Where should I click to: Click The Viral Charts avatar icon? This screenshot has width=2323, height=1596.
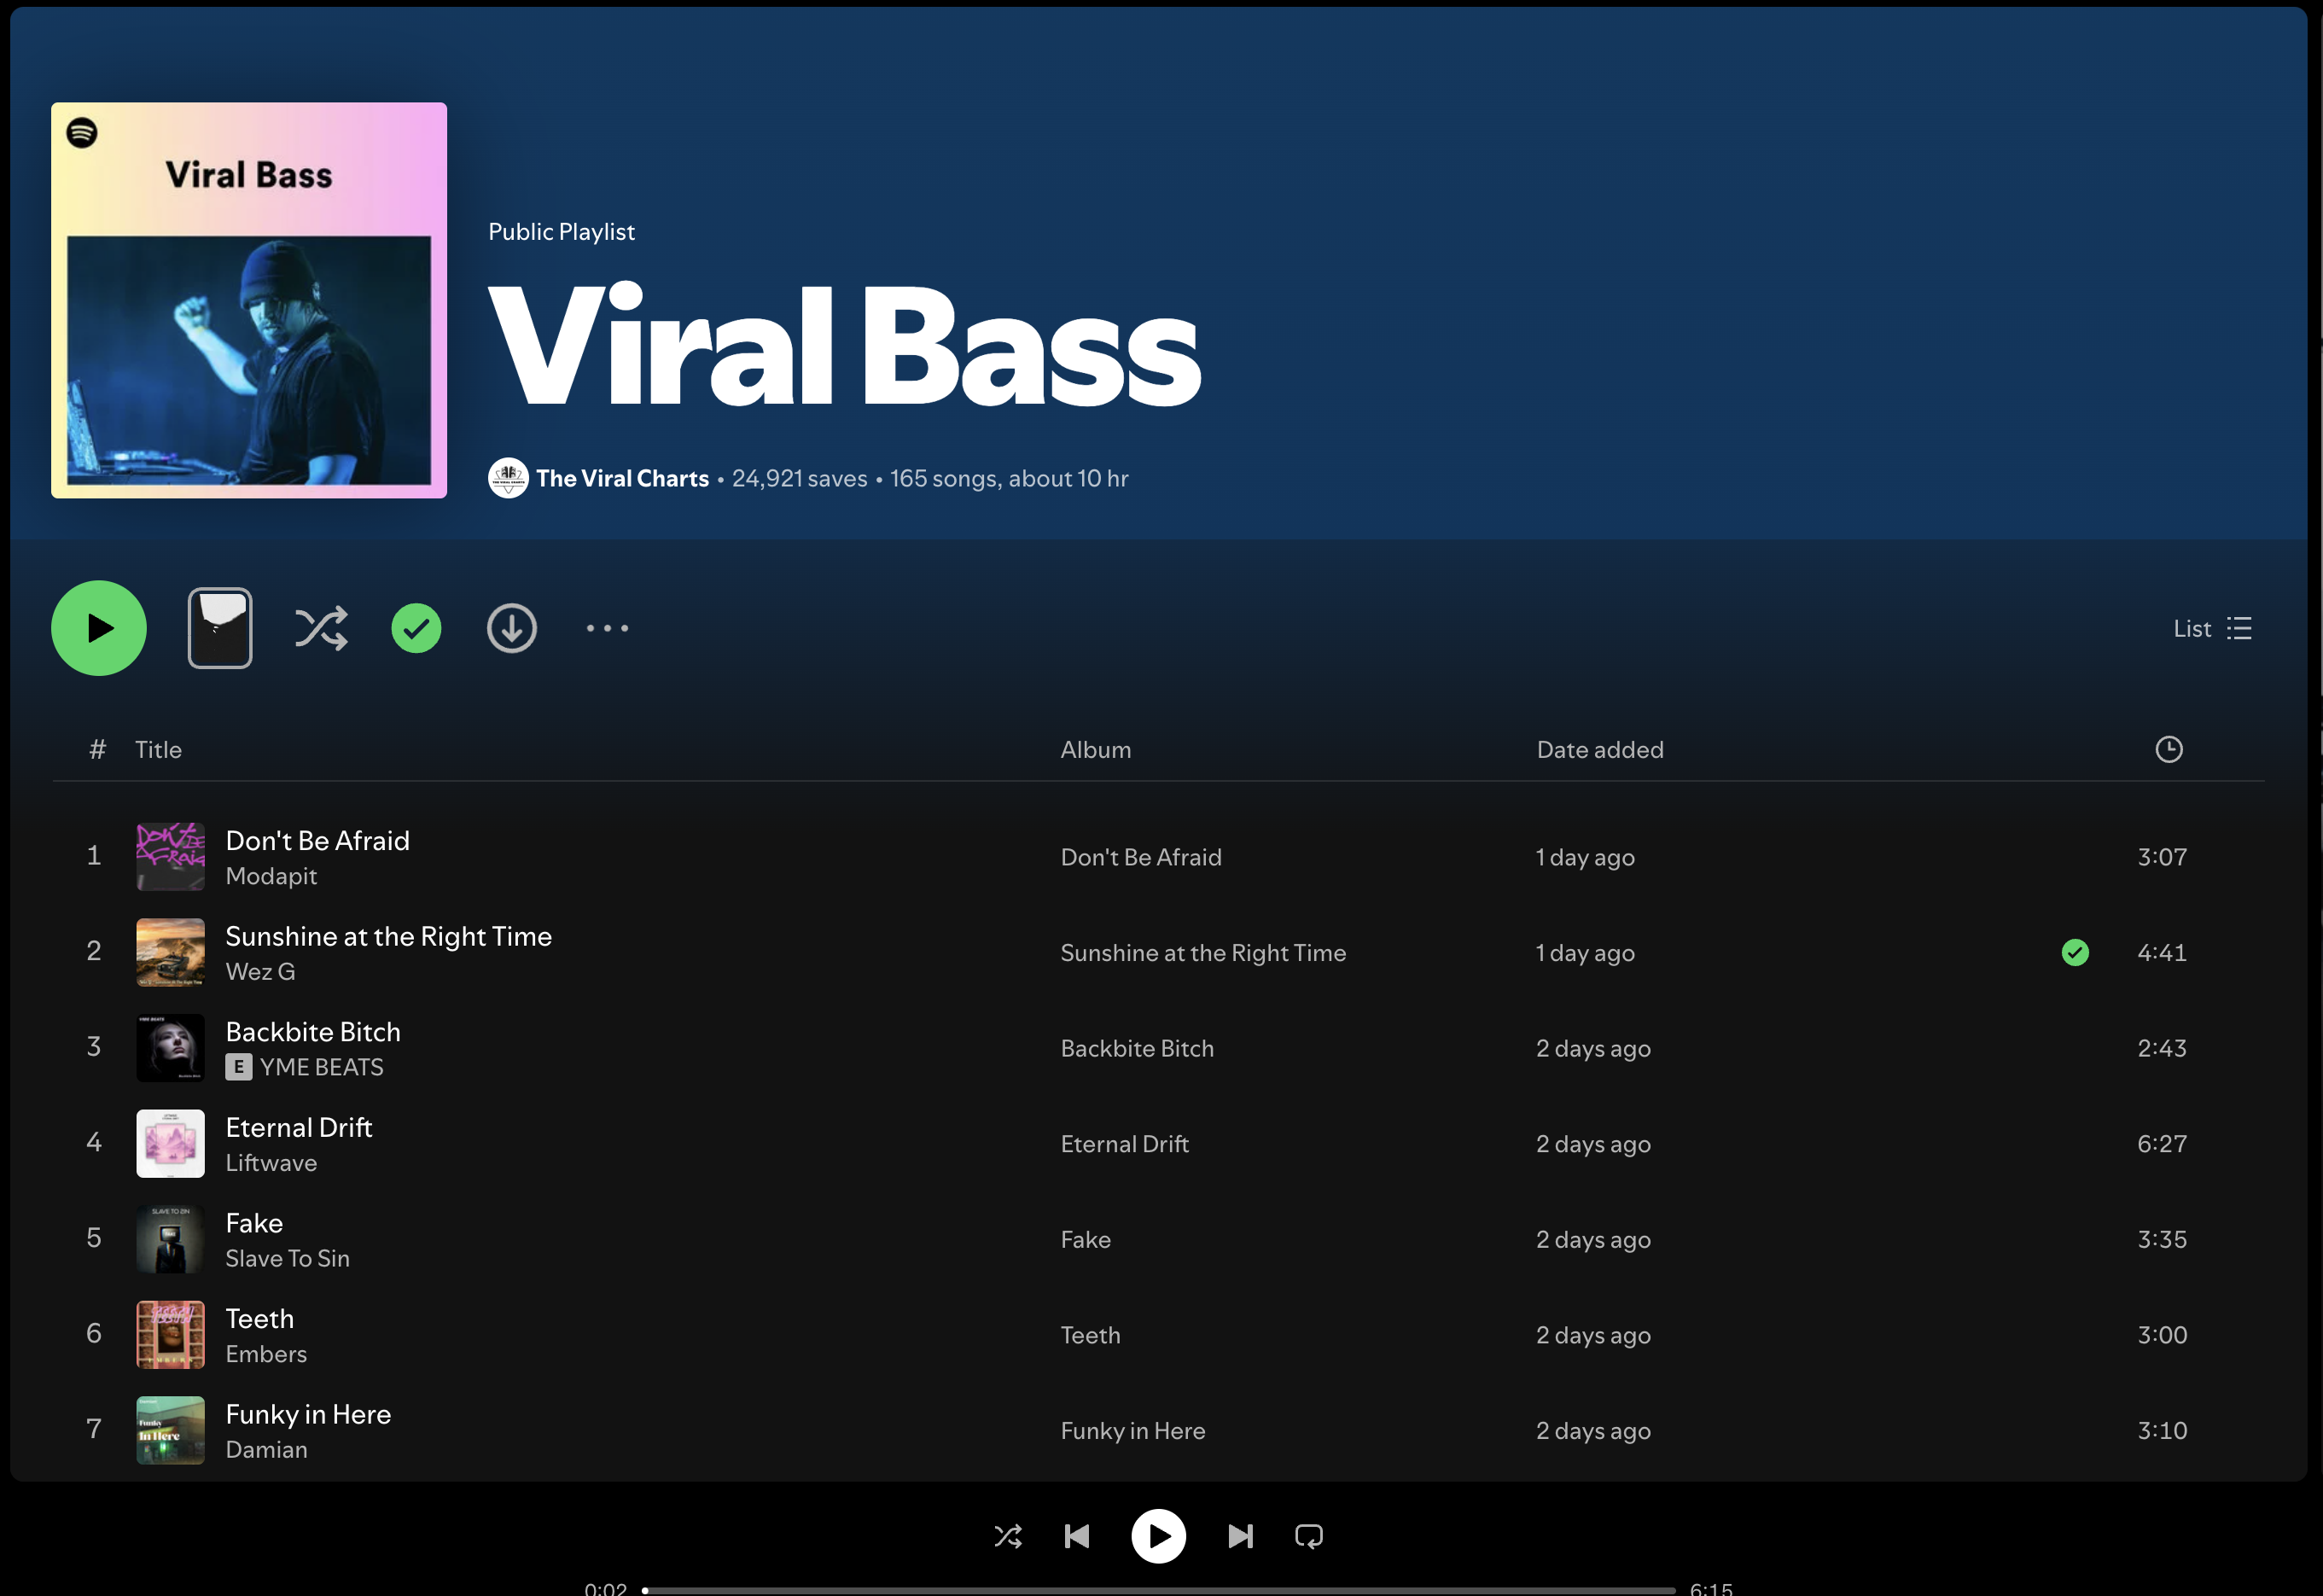coord(508,478)
